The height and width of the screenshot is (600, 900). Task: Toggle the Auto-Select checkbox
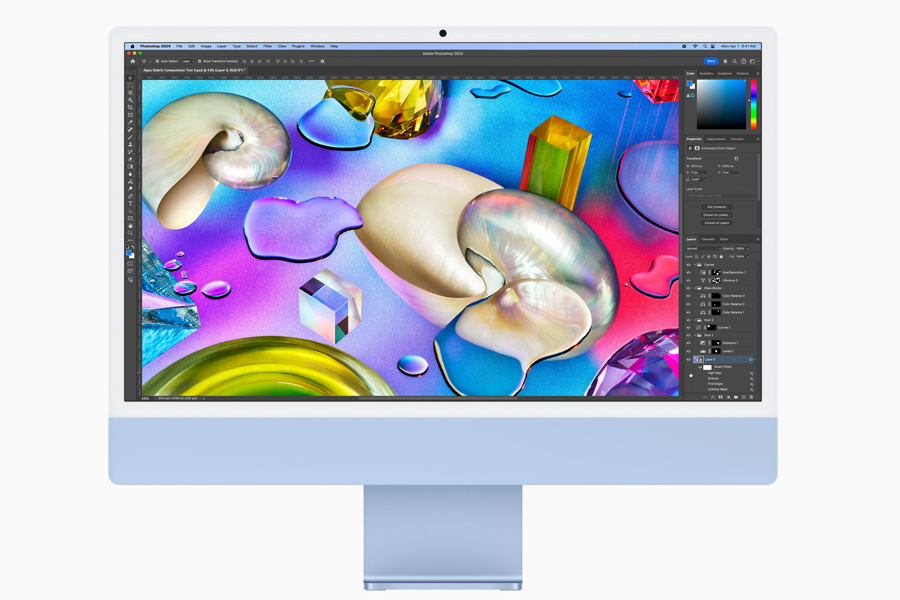tap(157, 61)
